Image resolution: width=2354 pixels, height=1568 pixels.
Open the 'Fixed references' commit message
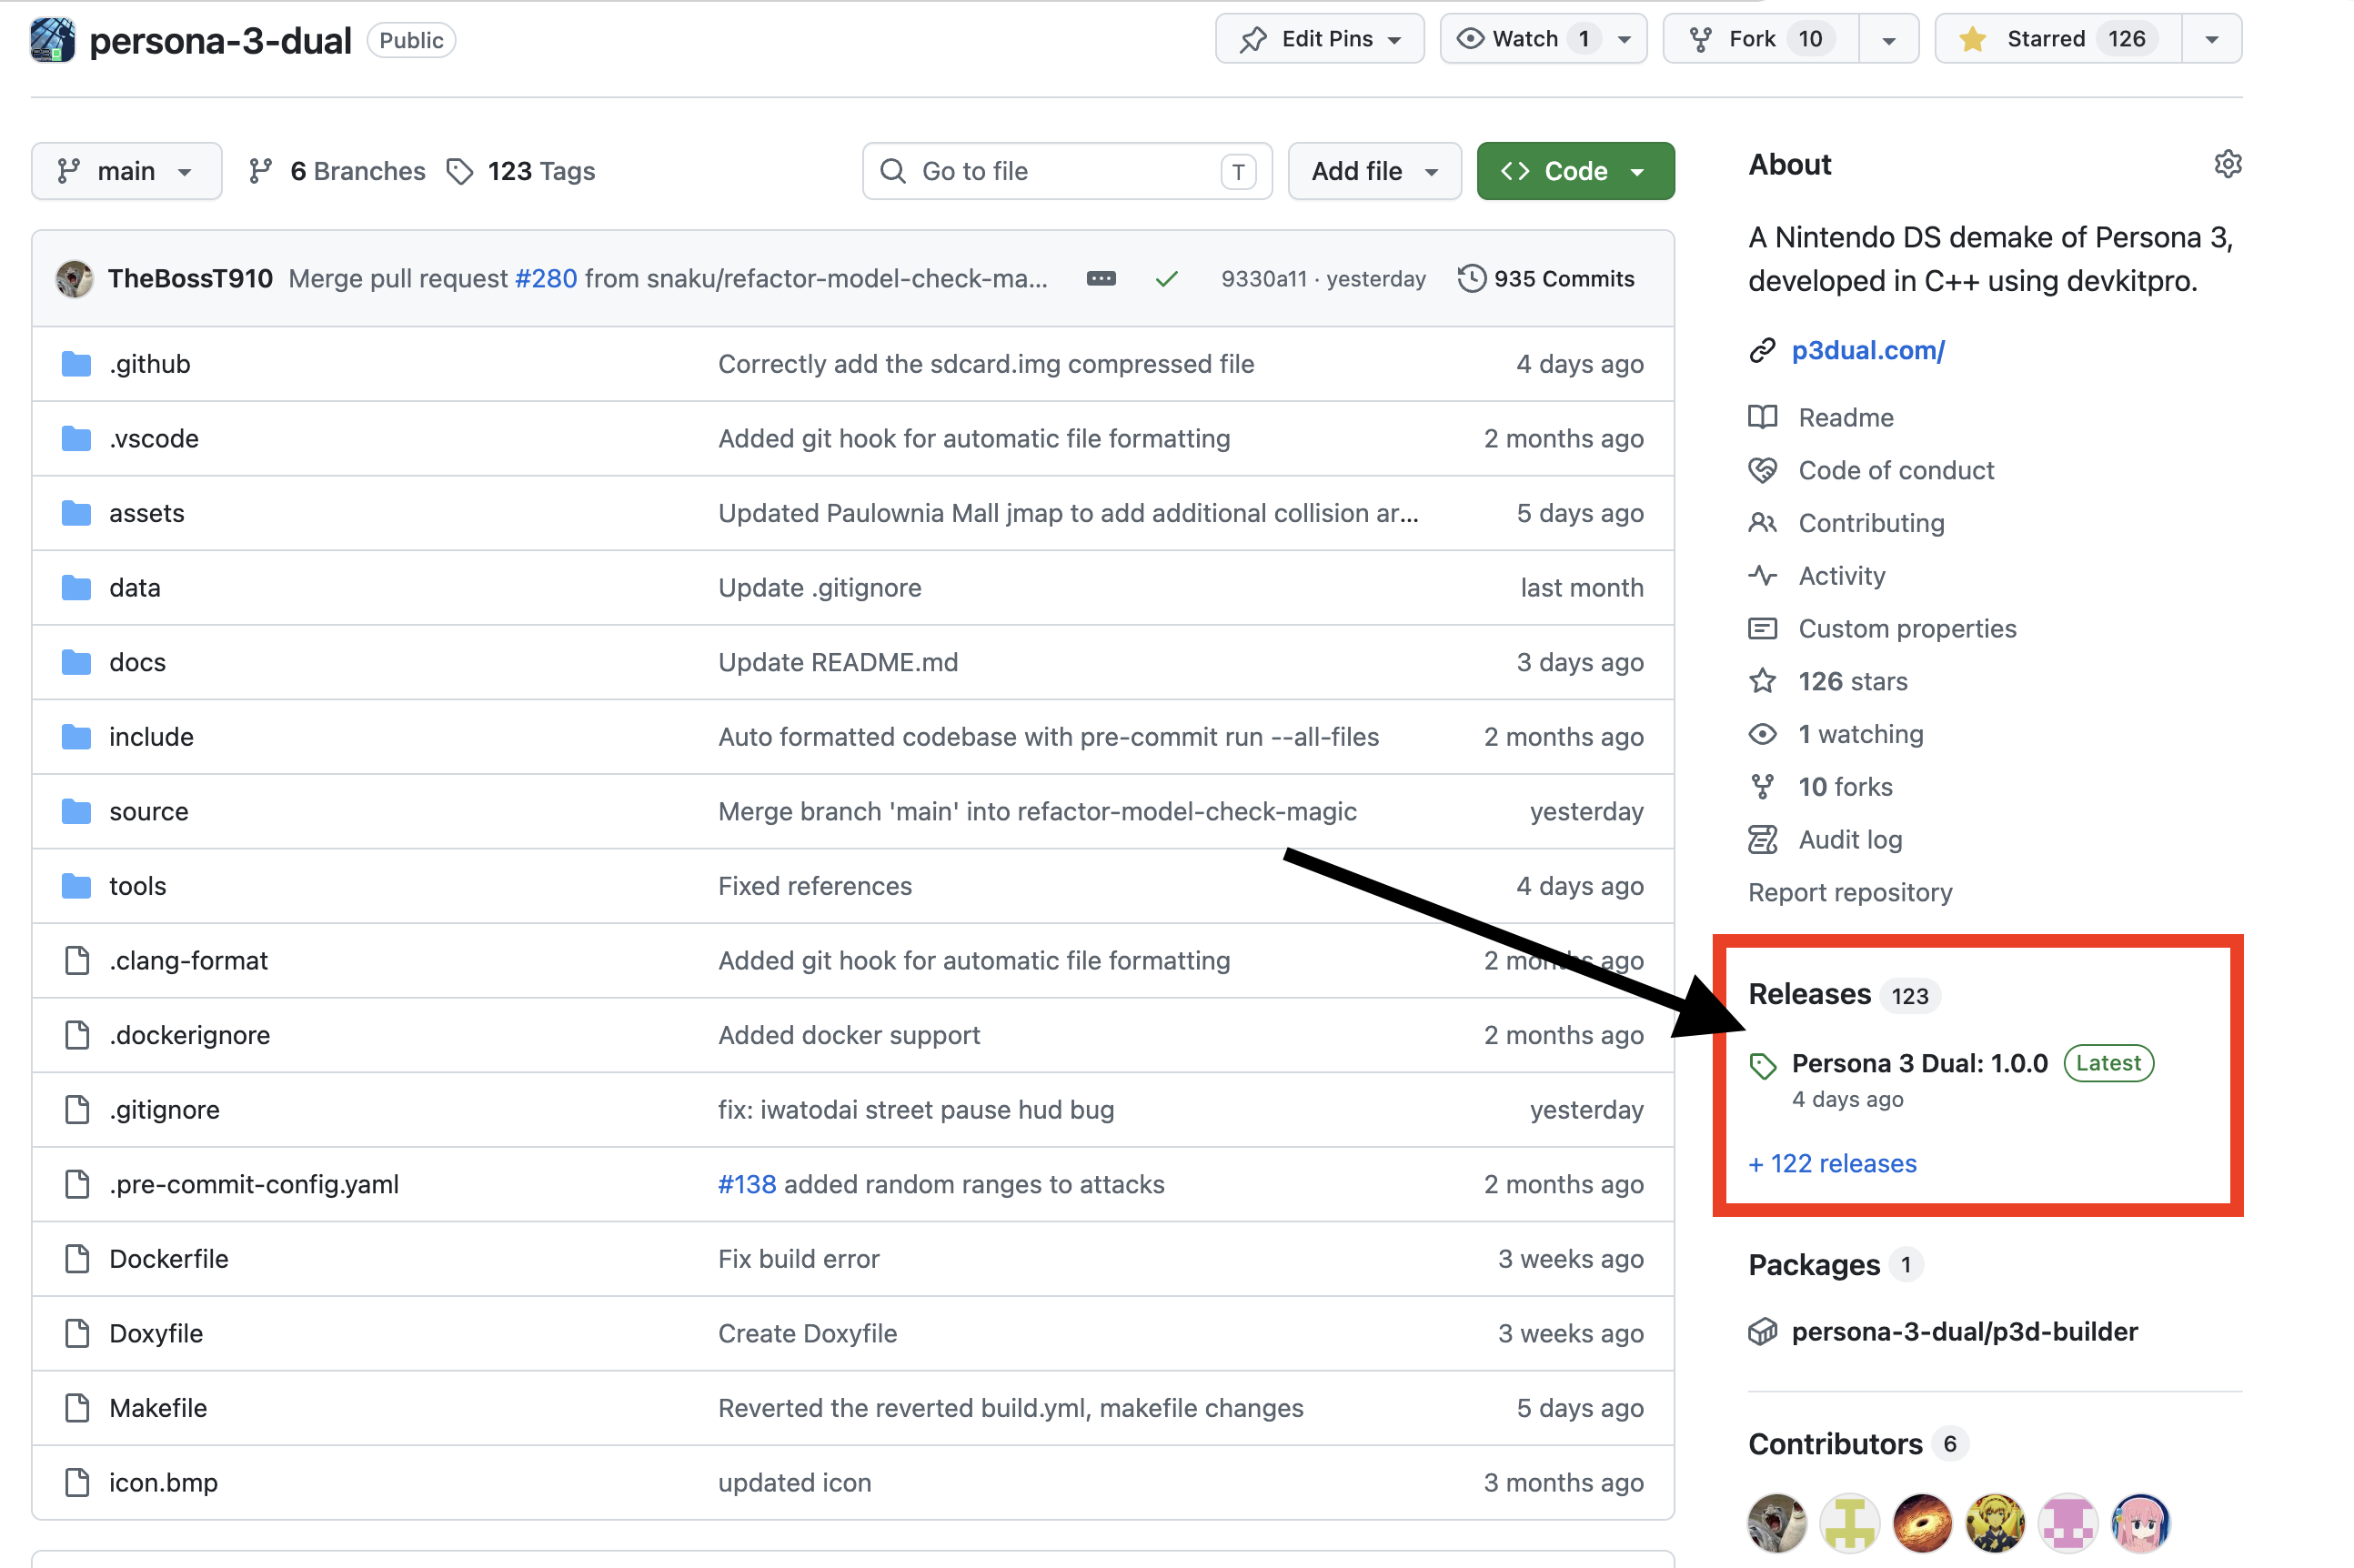point(815,886)
